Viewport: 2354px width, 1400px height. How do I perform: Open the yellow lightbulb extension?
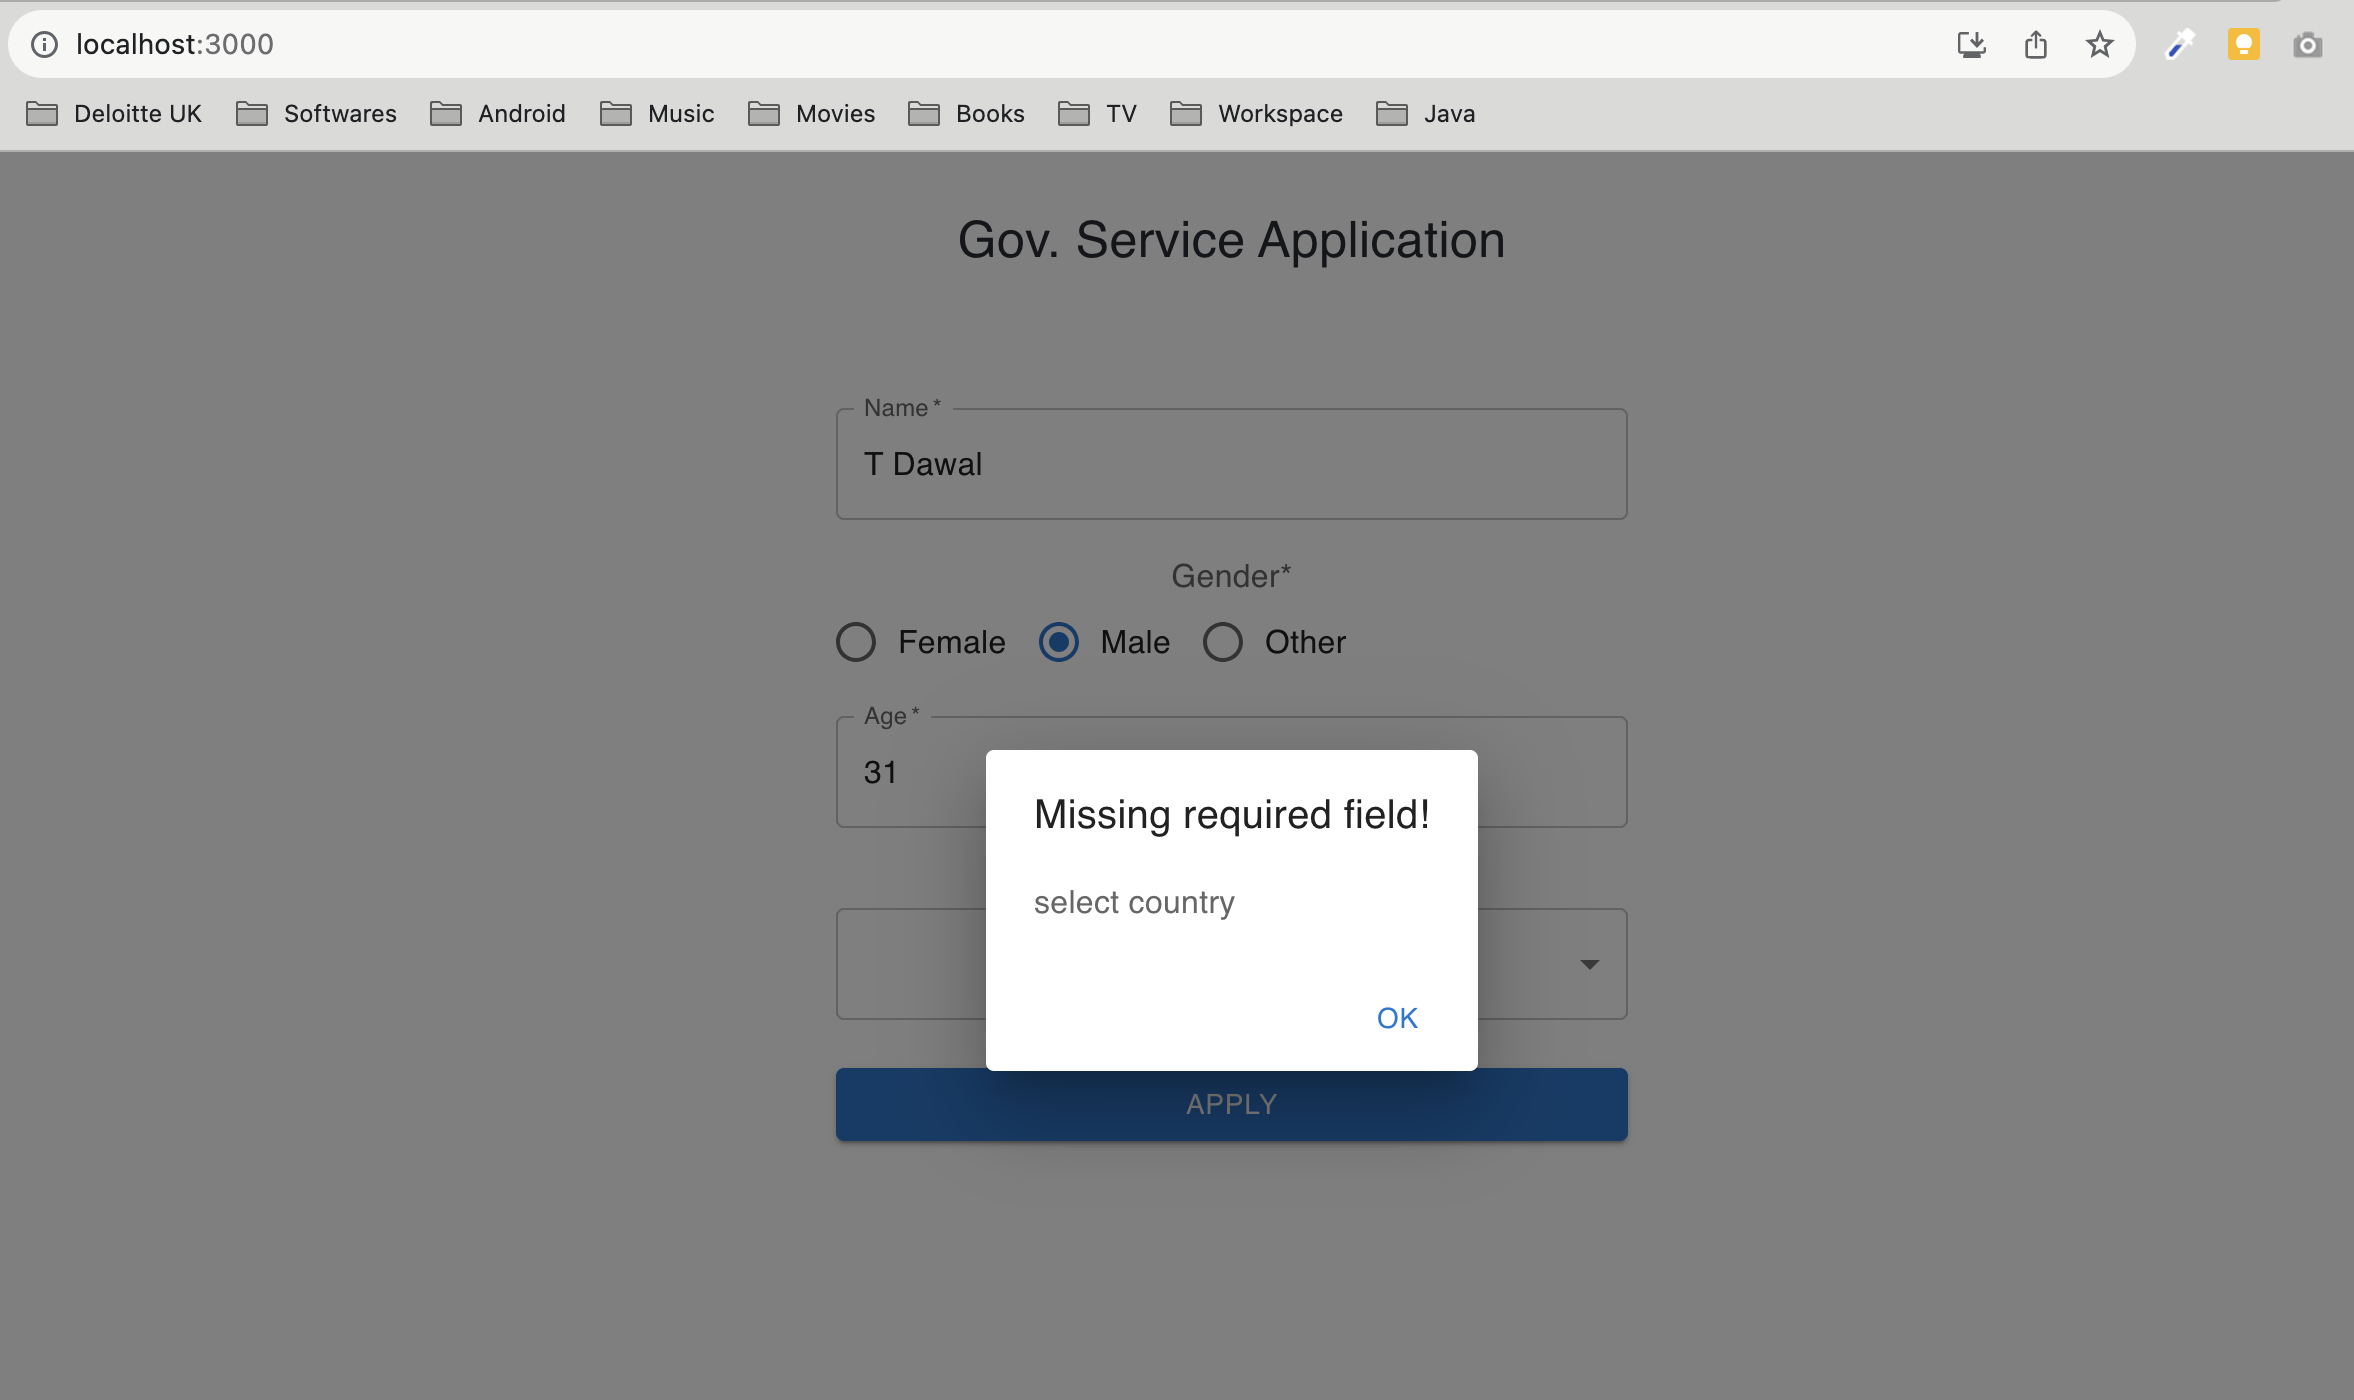coord(2243,44)
